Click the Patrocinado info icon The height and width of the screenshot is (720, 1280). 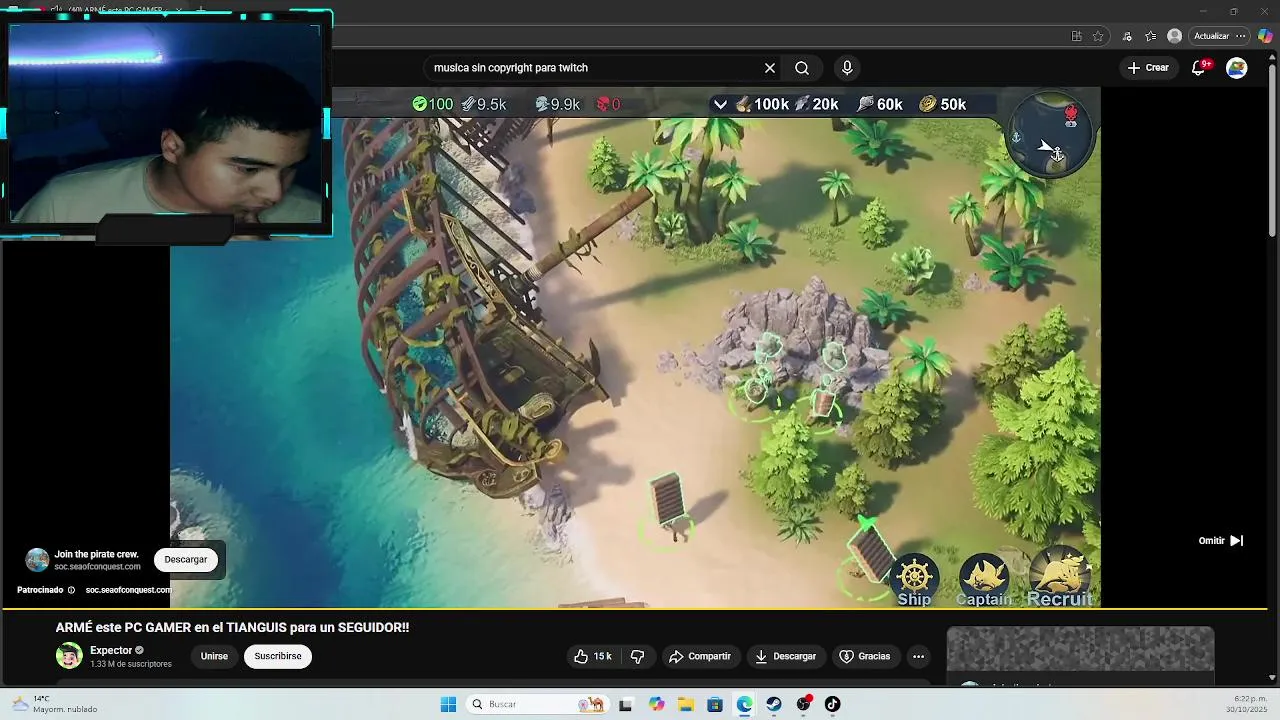71,590
